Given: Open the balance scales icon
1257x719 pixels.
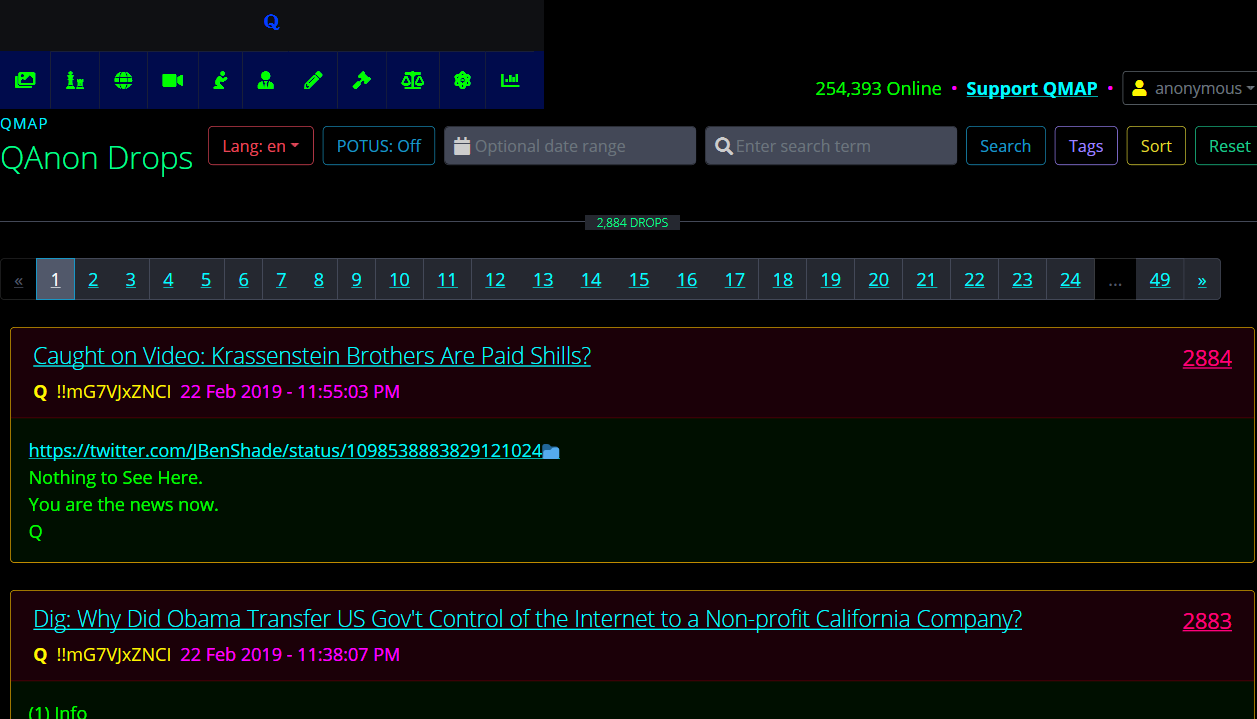Looking at the screenshot, I should tap(412, 80).
